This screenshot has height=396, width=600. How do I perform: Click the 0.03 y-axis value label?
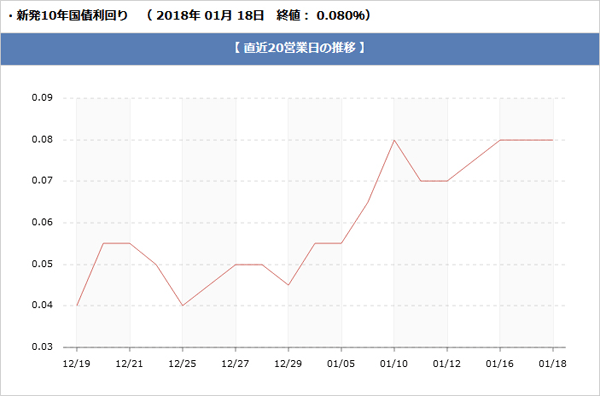coord(42,347)
